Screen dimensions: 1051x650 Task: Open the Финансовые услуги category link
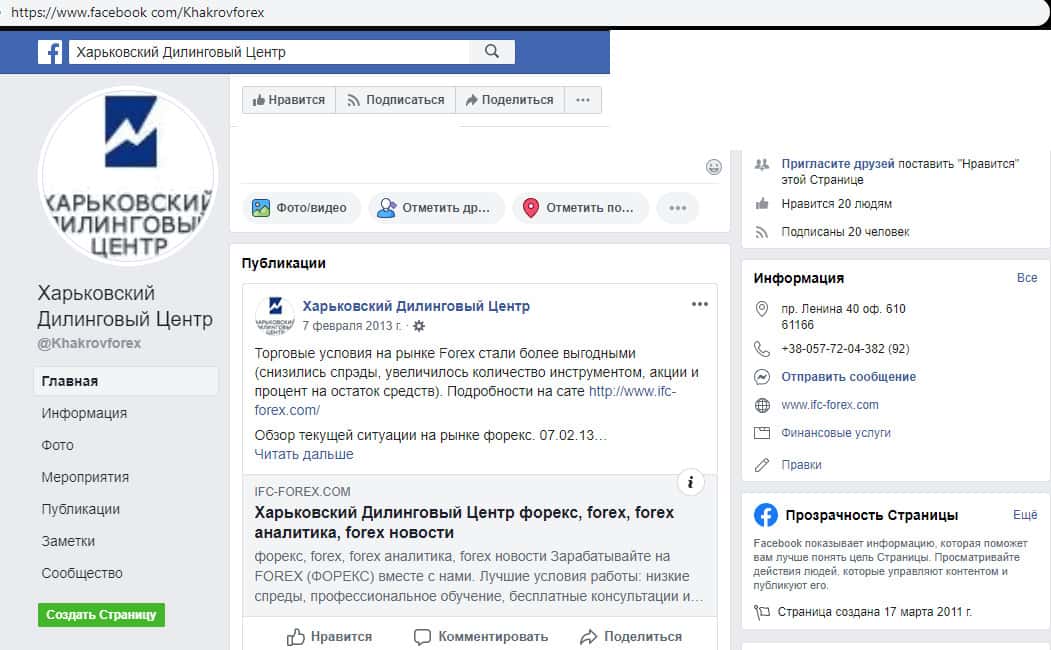pos(836,434)
